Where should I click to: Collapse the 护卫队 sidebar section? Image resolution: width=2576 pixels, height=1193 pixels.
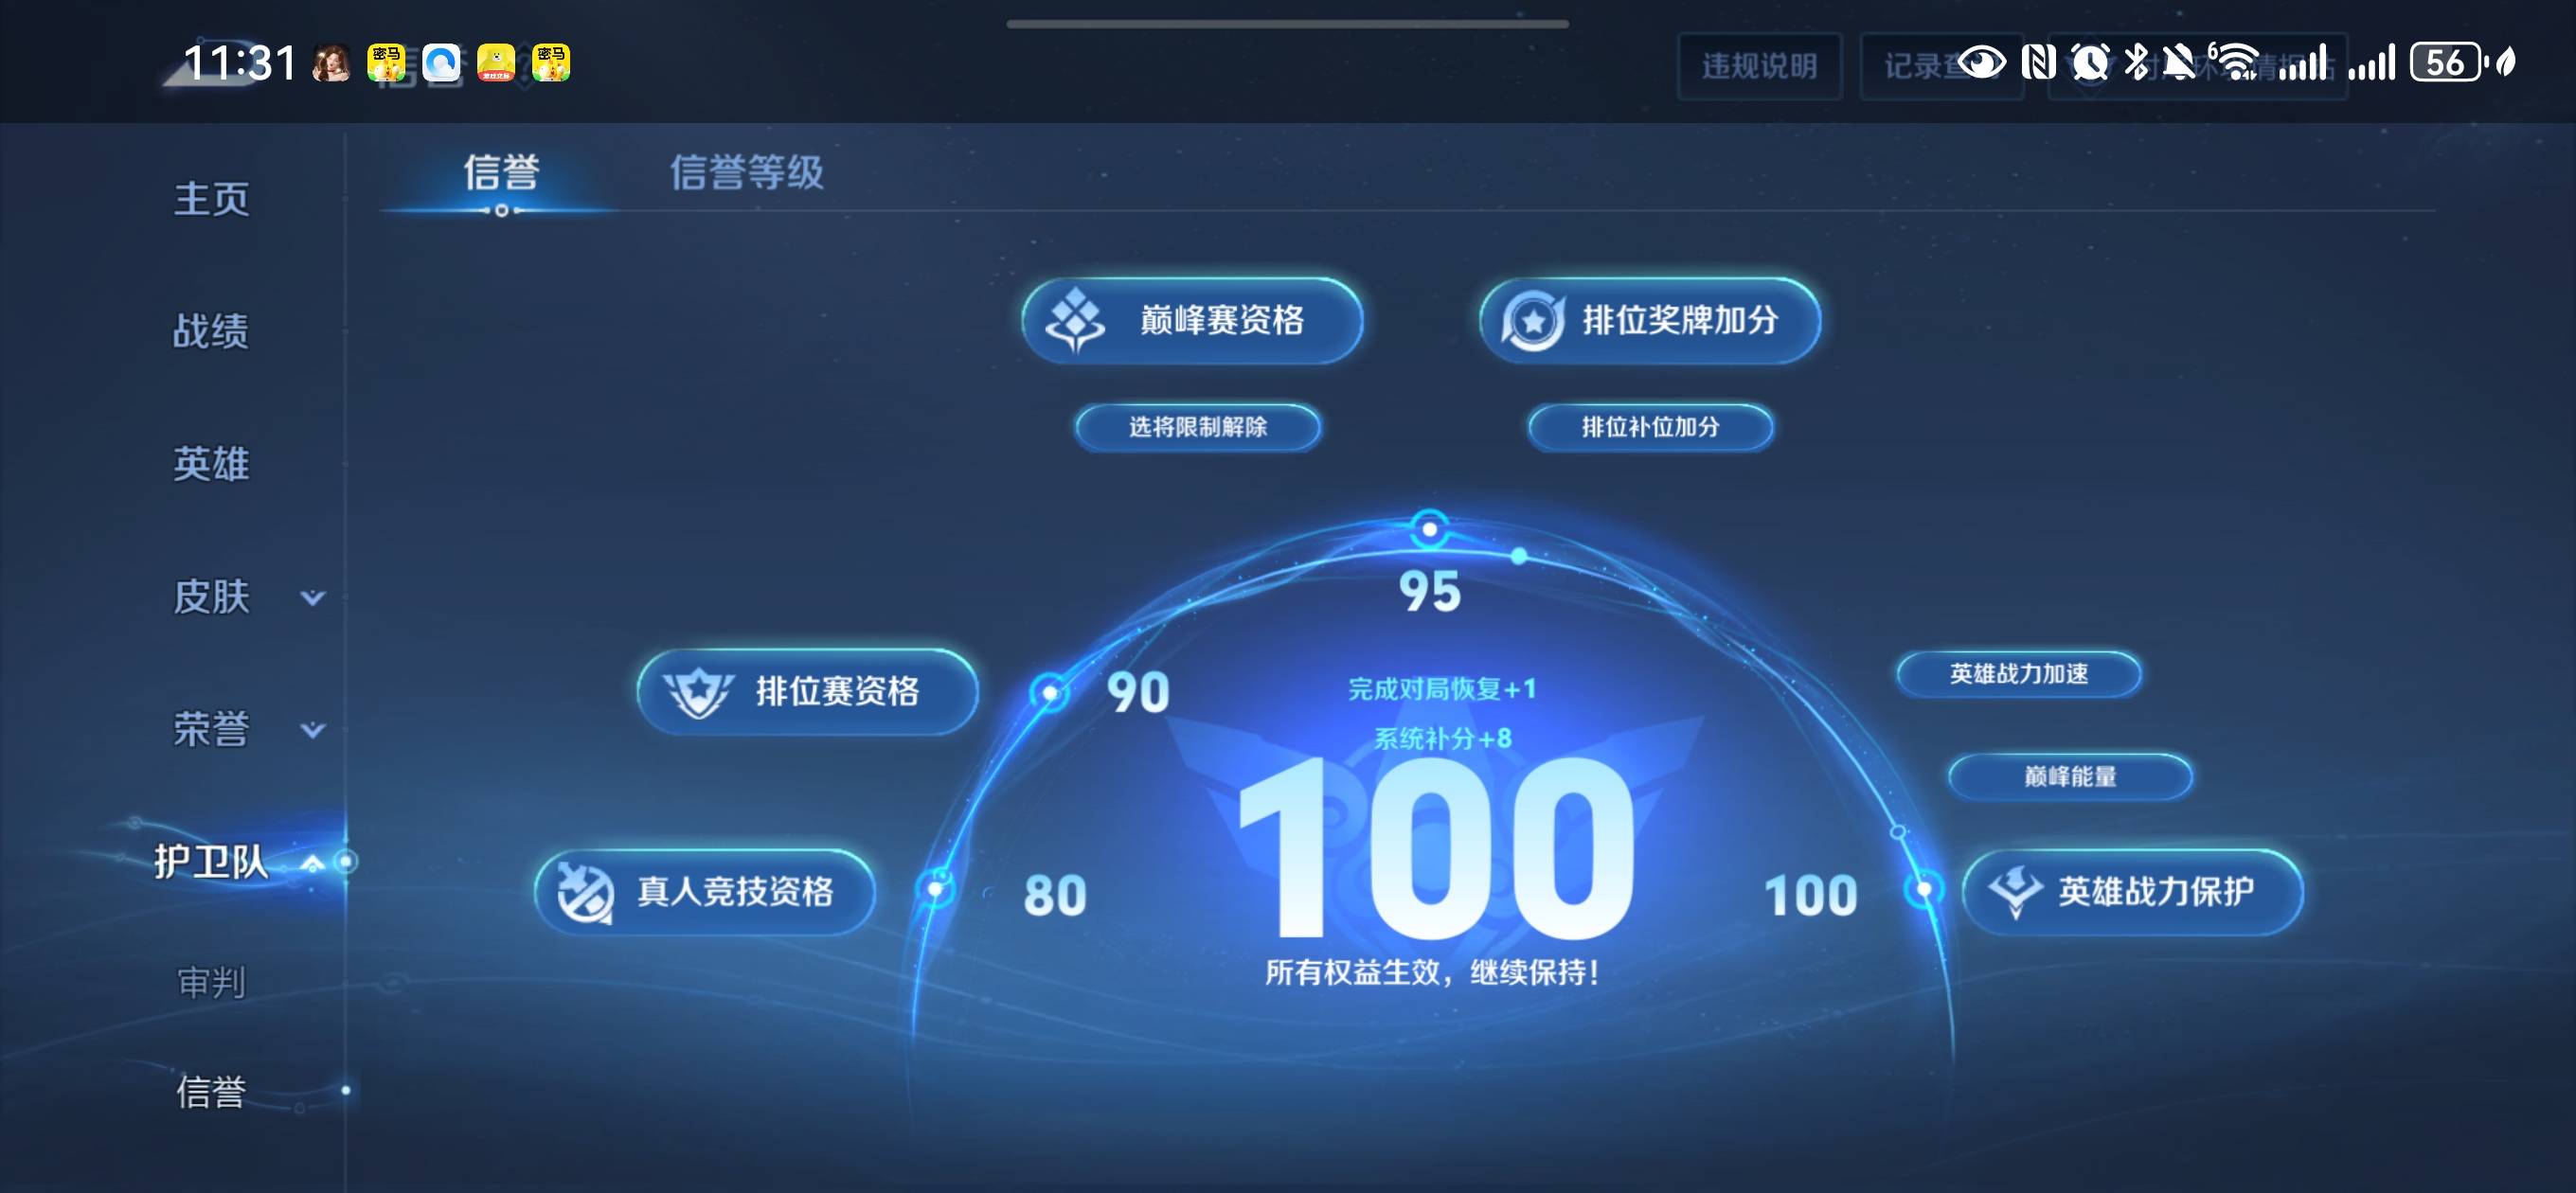[x=312, y=862]
